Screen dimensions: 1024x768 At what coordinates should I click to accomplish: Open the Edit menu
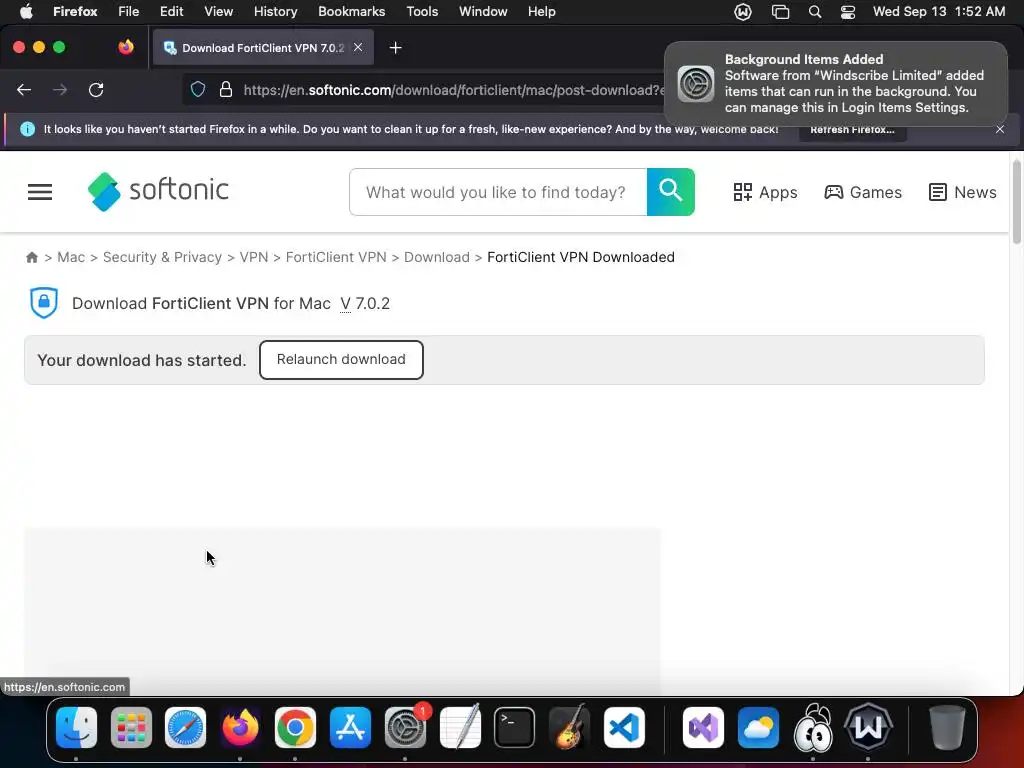pos(172,12)
